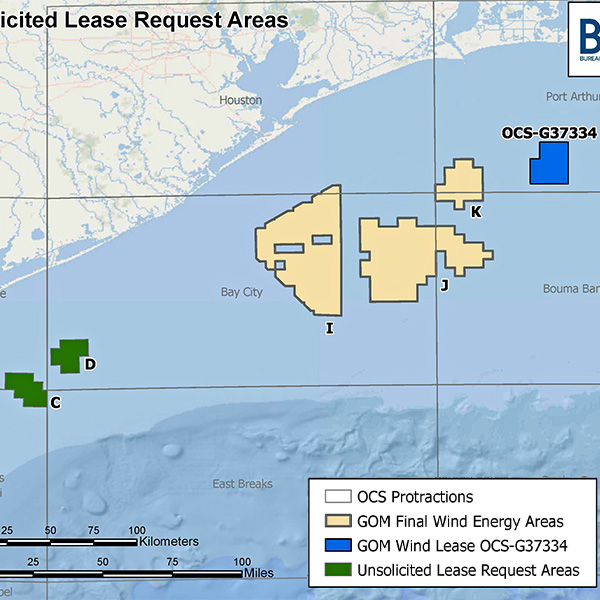The height and width of the screenshot is (600, 600).
Task: Click the OCS-G37334 text label
Action: [x=547, y=131]
